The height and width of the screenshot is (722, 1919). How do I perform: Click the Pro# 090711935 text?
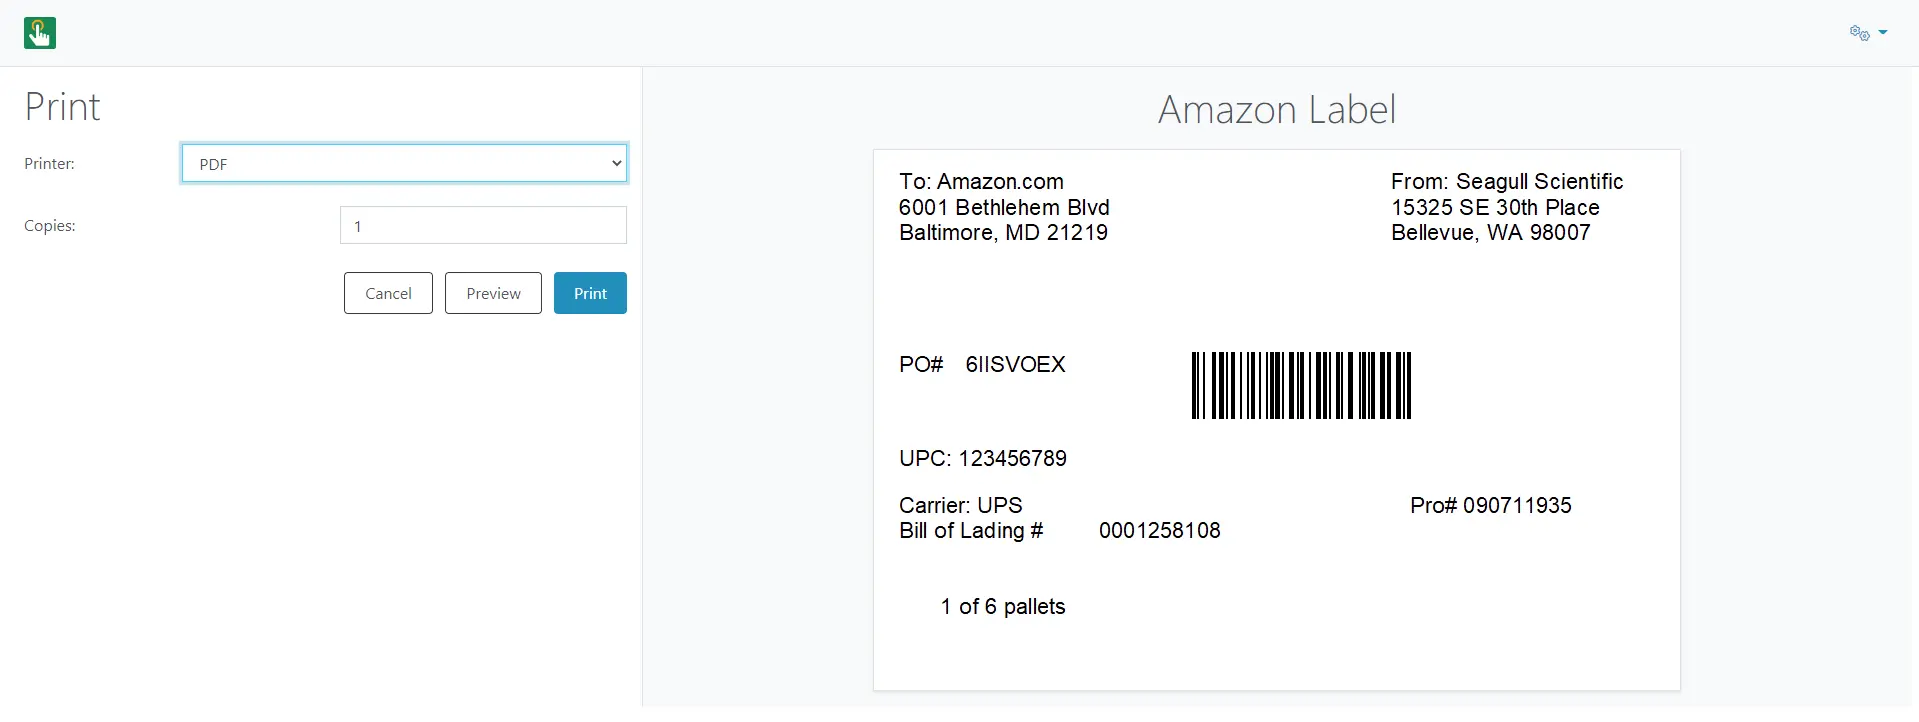(1491, 505)
